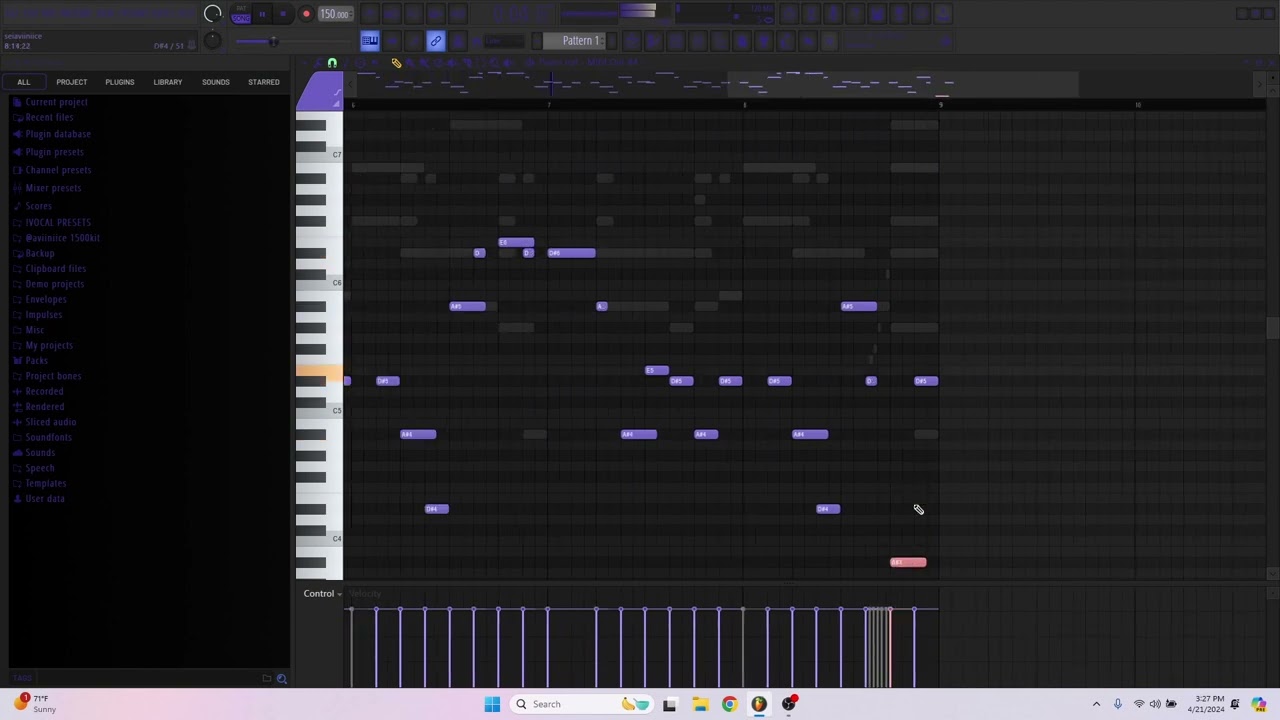Open the Soundfonts folder
Image resolution: width=1280 pixels, height=720 pixels.
click(x=48, y=437)
